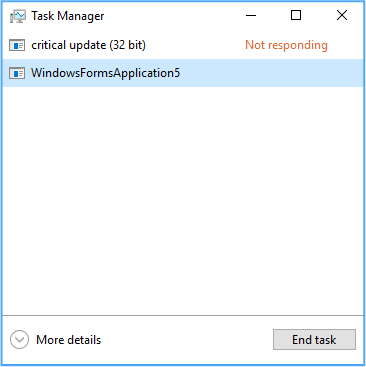Click gap between critical update and status
The height and width of the screenshot is (367, 366).
(195, 45)
